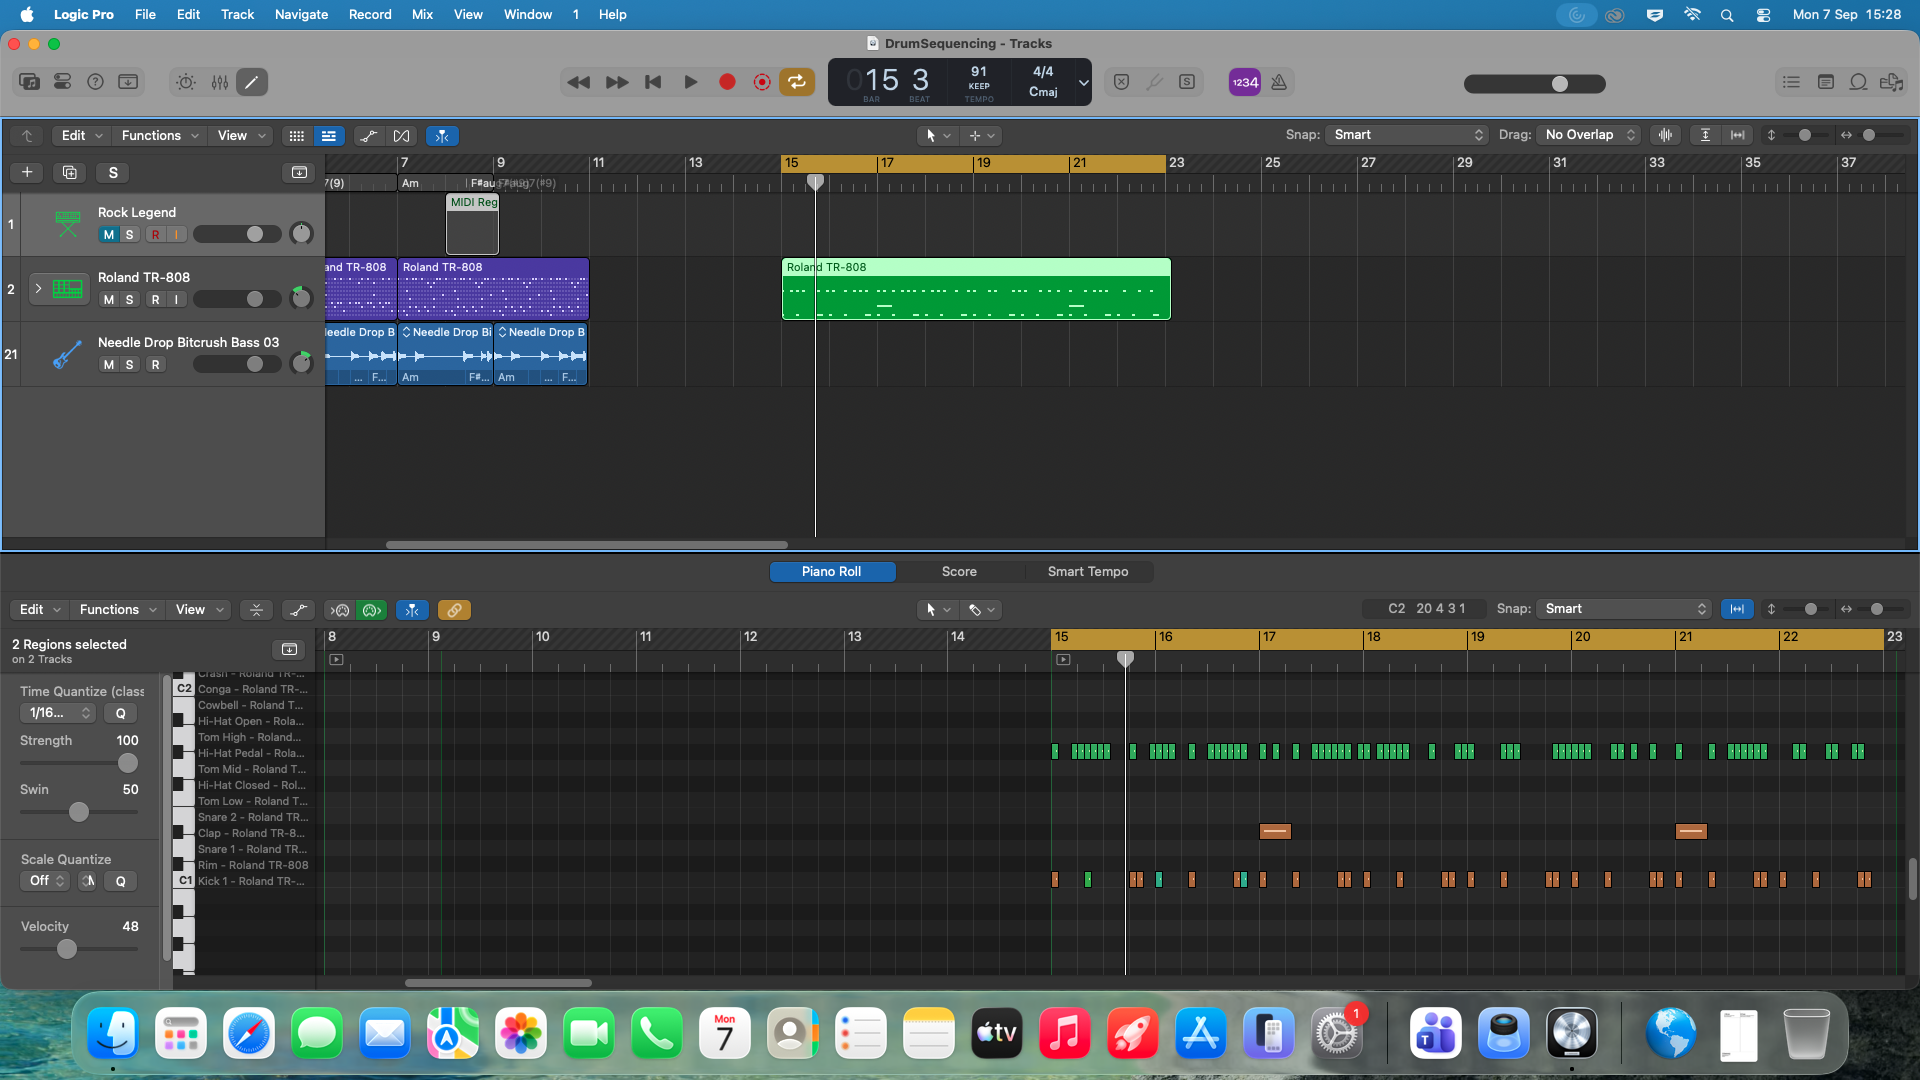Viewport: 1920px width, 1080px height.
Task: Open the Tracks area Edit menu
Action: [82, 135]
